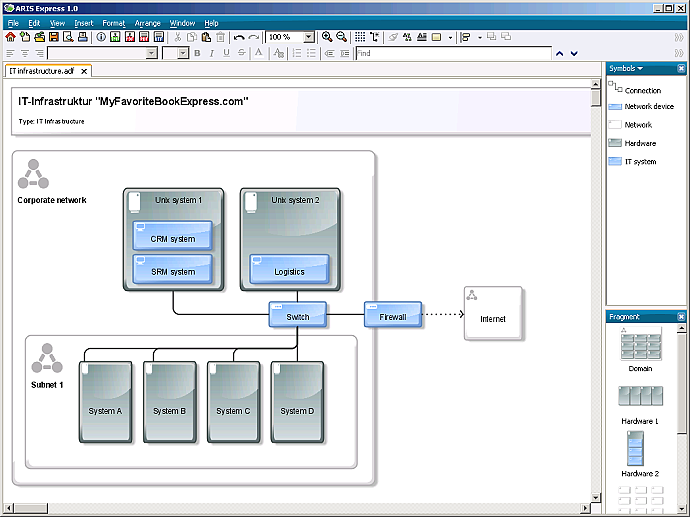Click inside the Find search field
This screenshot has height=517, width=690.
454,53
